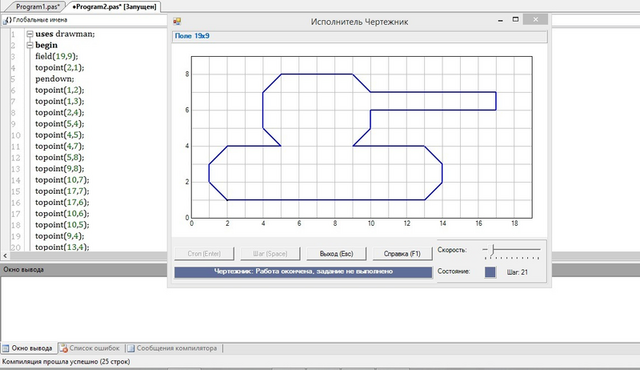Click the Состояние color indicator square

pos(490,272)
